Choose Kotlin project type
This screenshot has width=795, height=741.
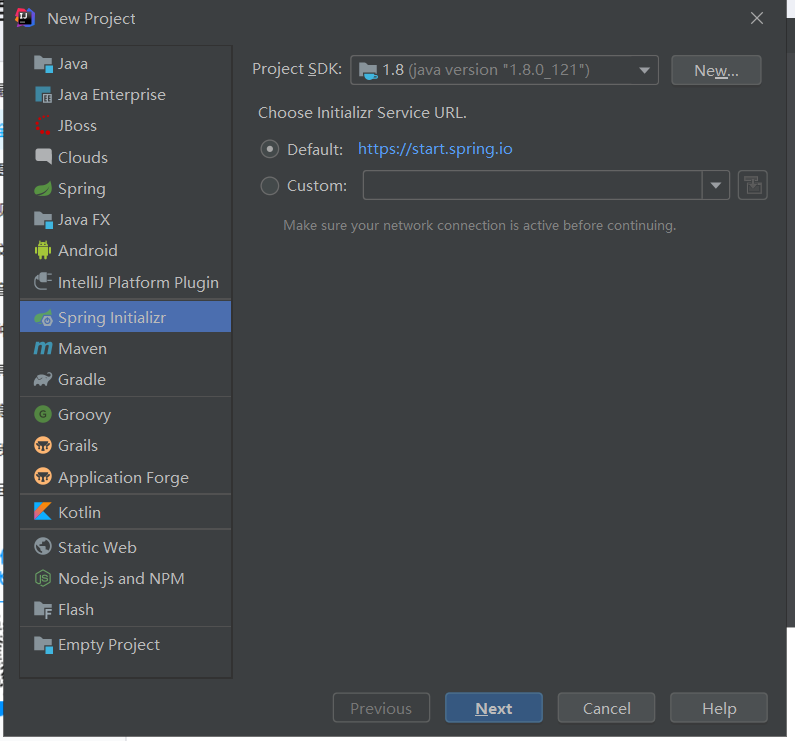pyautogui.click(x=125, y=512)
